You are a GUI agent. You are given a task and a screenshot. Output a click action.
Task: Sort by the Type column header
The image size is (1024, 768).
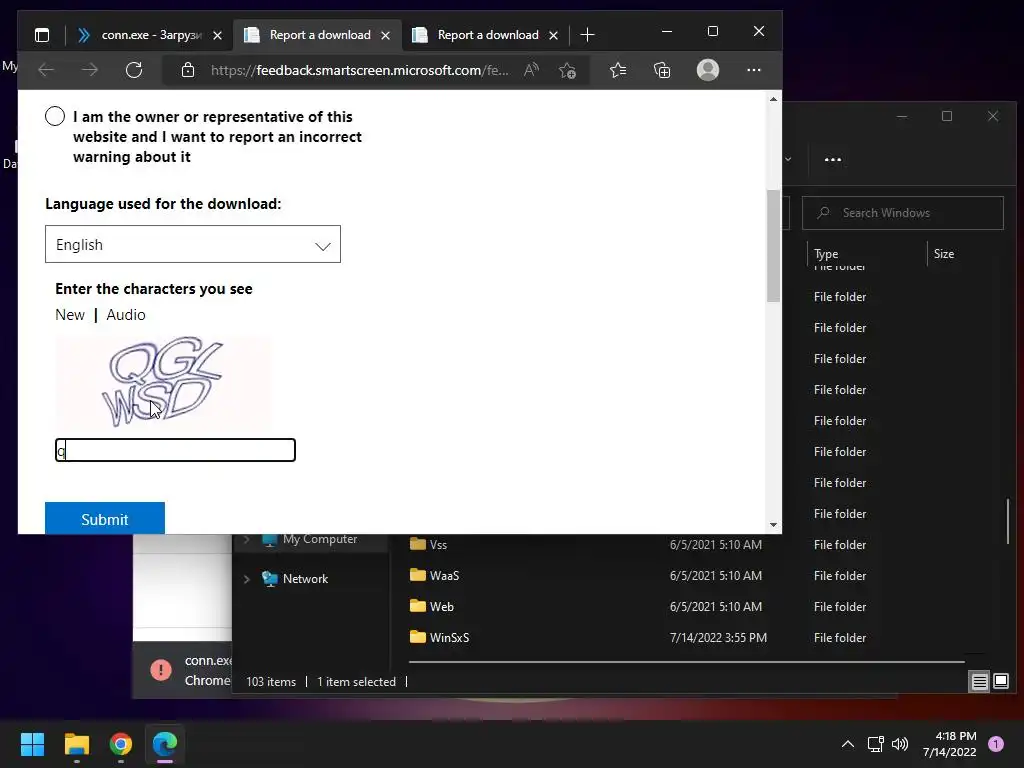click(x=825, y=254)
